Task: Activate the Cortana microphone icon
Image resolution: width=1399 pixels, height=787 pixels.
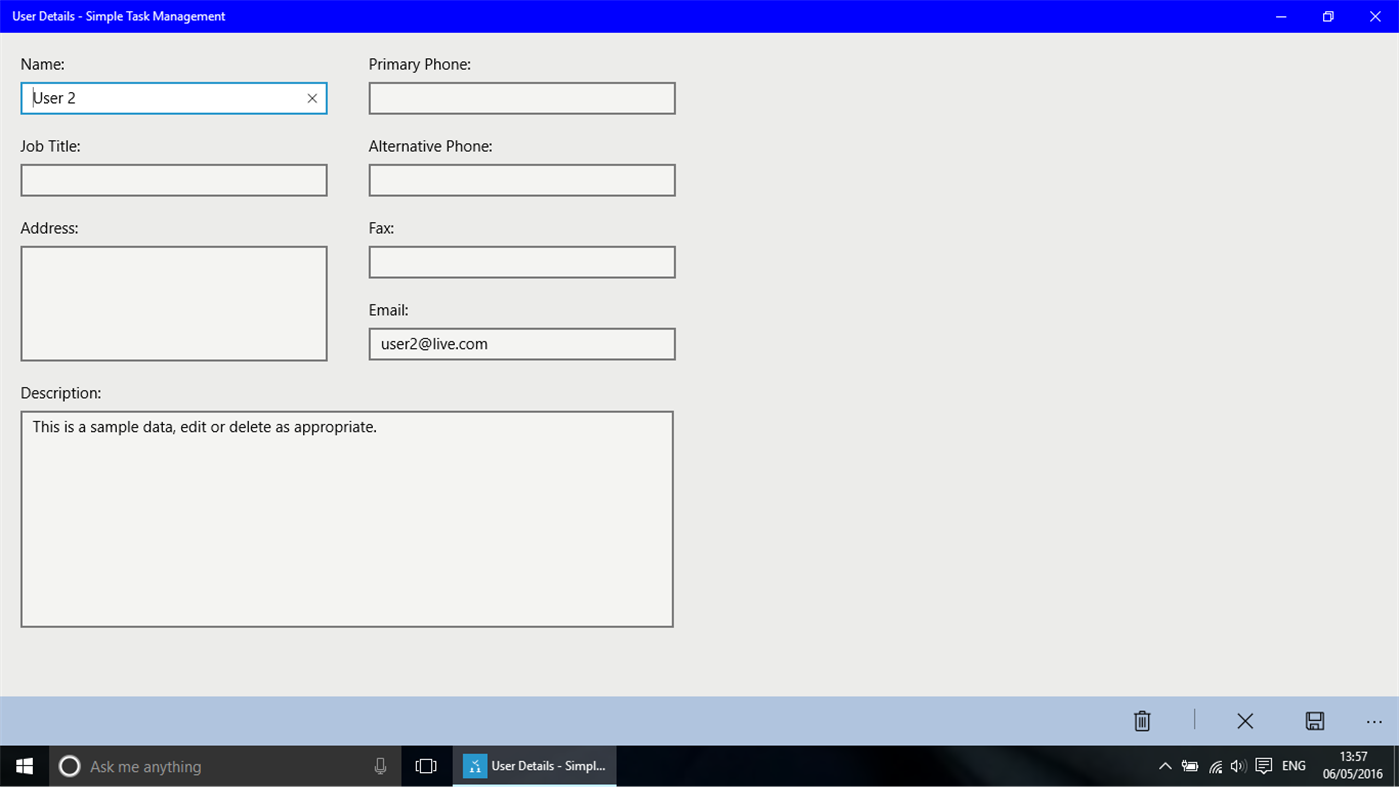Action: coord(380,766)
